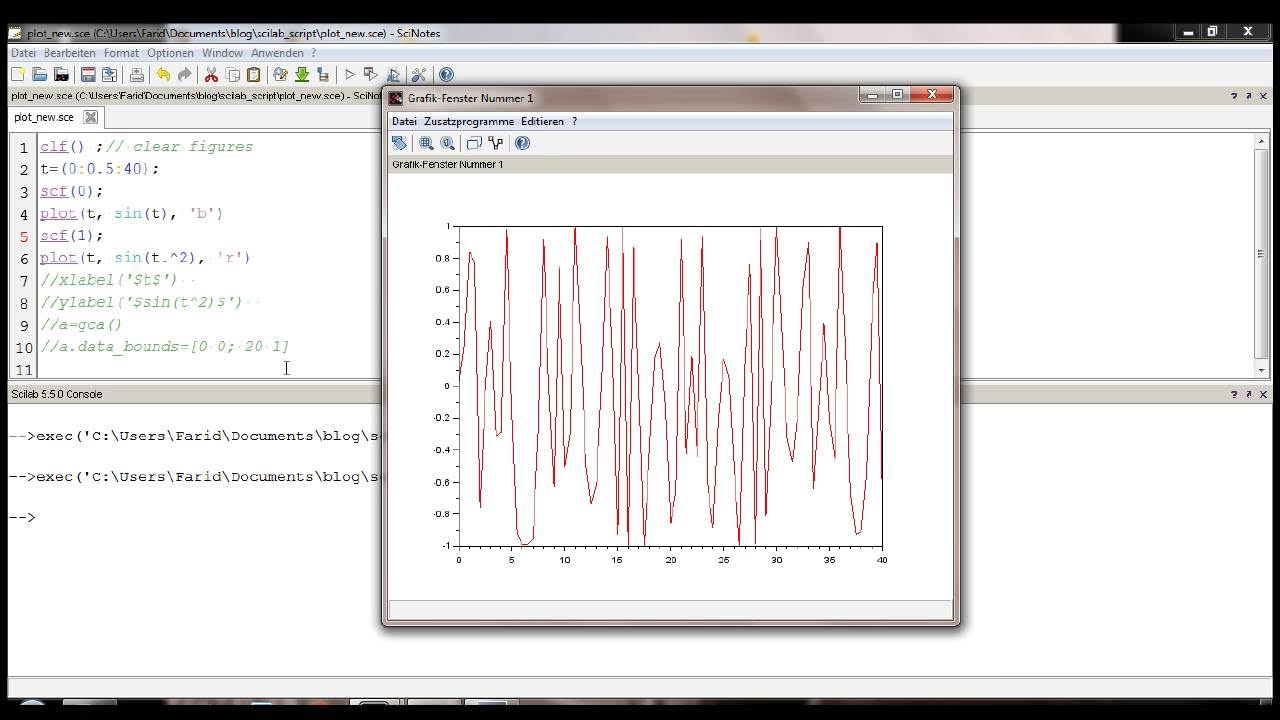Open the Anwenden menu

pos(277,53)
